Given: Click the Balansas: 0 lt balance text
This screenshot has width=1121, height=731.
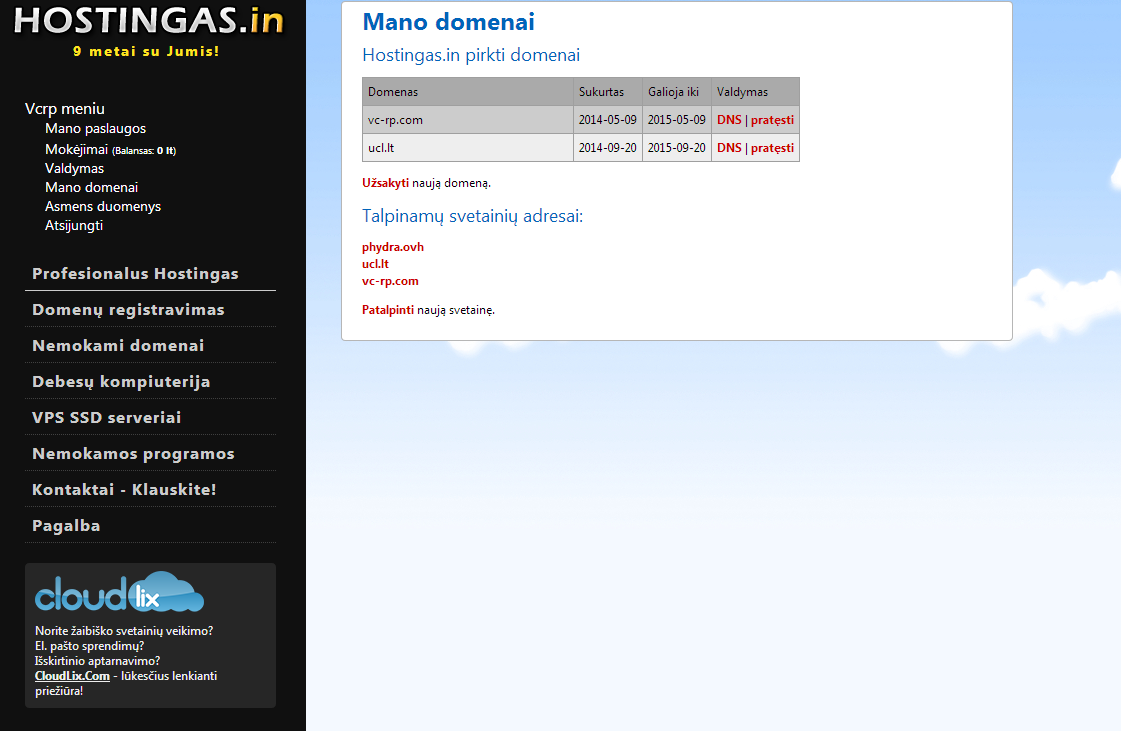Looking at the screenshot, I should (x=144, y=151).
